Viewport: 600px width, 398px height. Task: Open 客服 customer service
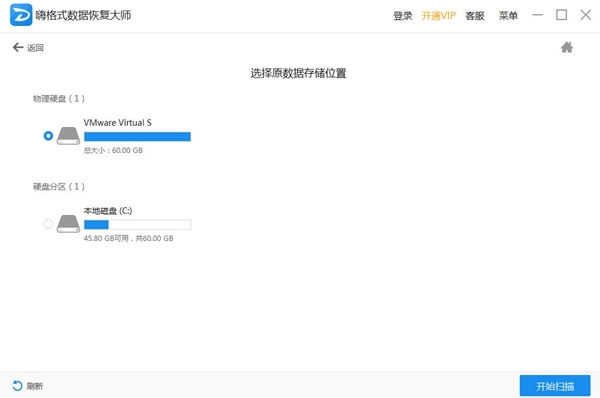[474, 16]
